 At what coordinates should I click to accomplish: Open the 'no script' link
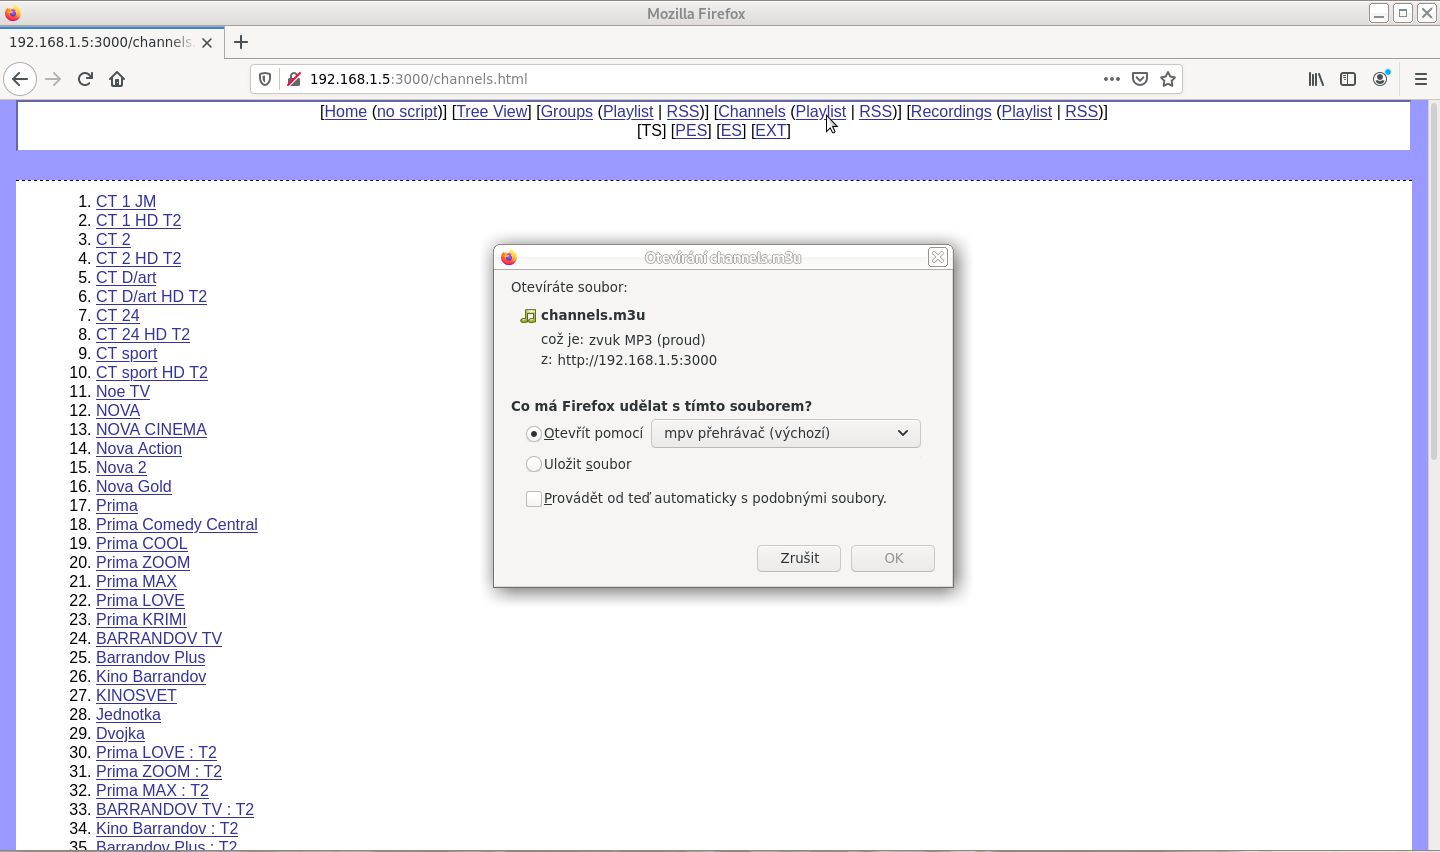[x=407, y=112]
